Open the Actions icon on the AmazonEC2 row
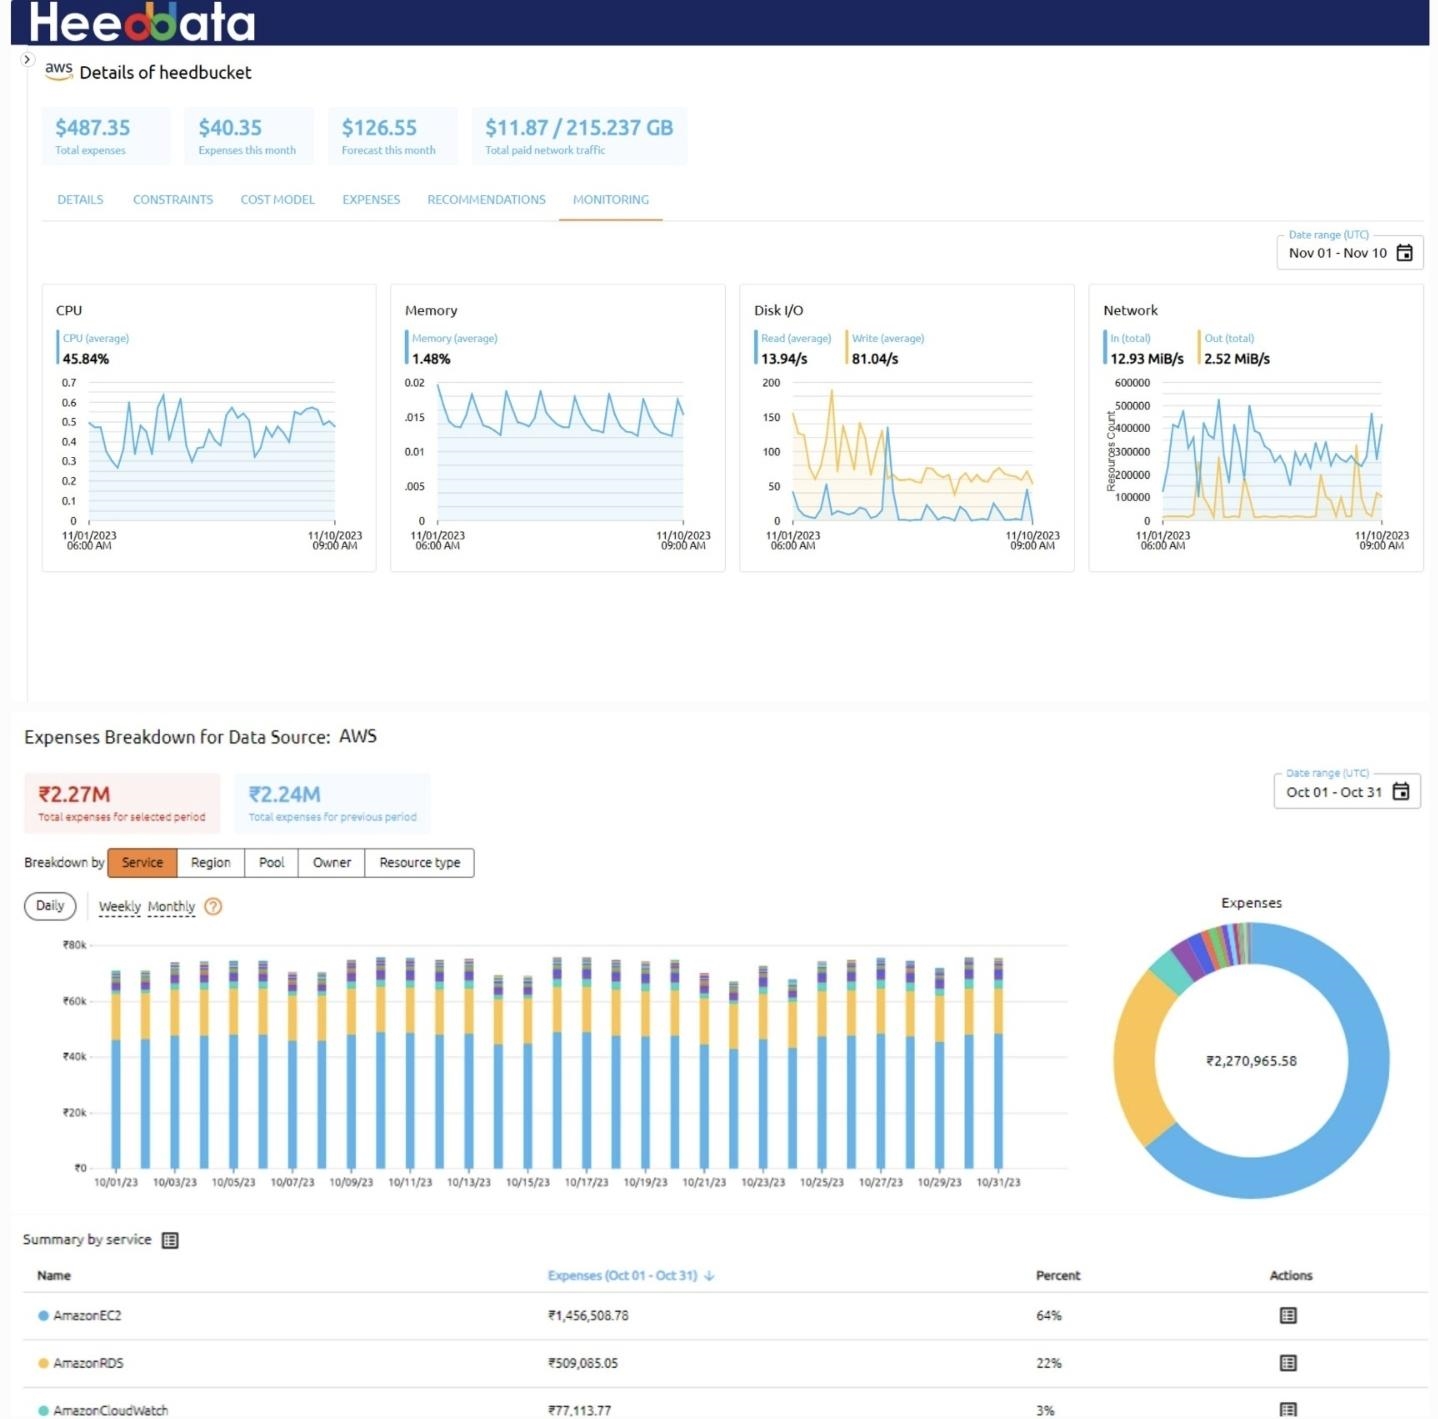 (x=1289, y=1316)
